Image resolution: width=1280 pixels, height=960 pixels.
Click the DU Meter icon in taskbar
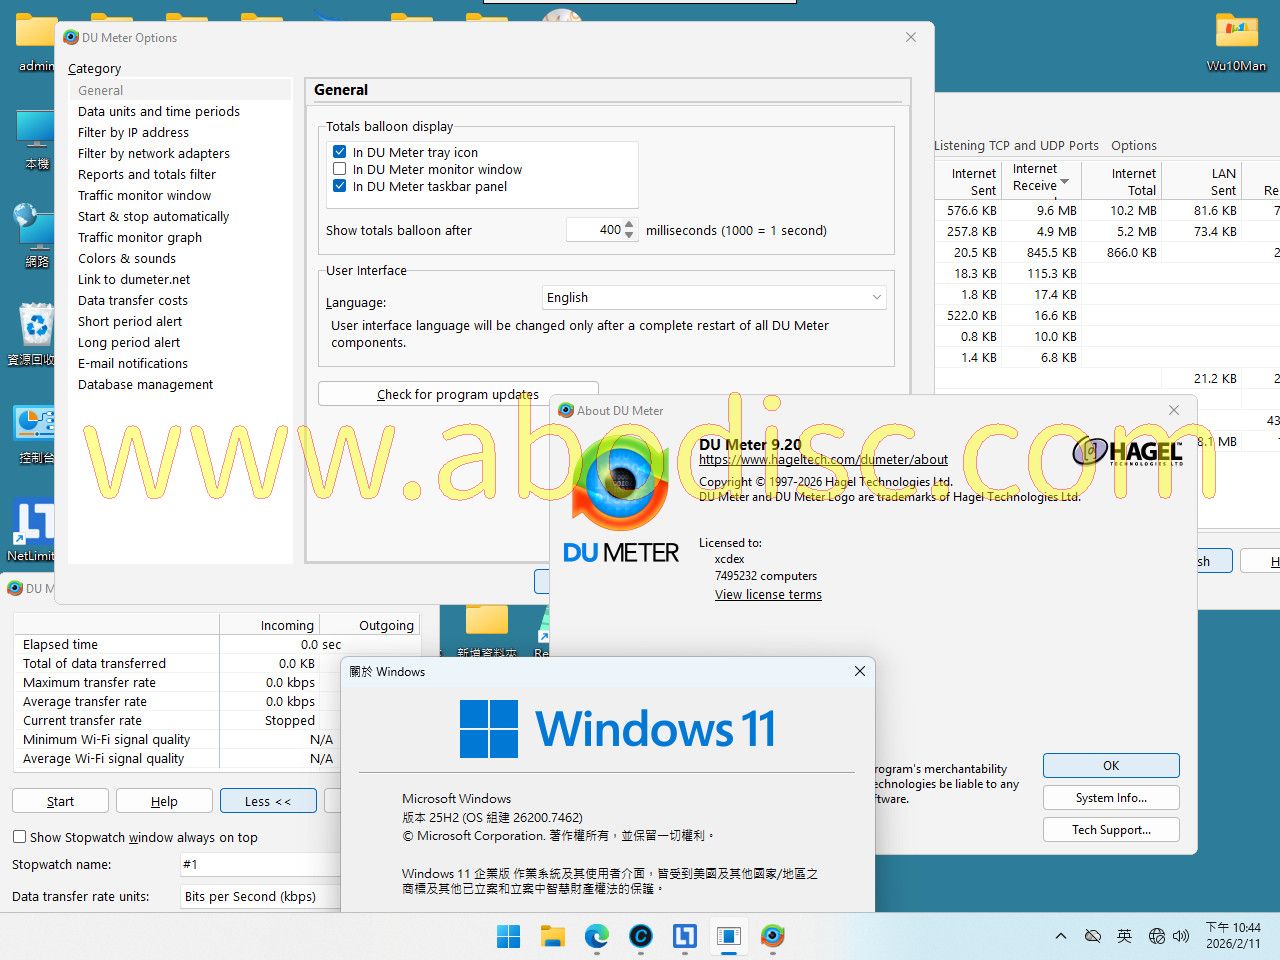pyautogui.click(x=772, y=937)
